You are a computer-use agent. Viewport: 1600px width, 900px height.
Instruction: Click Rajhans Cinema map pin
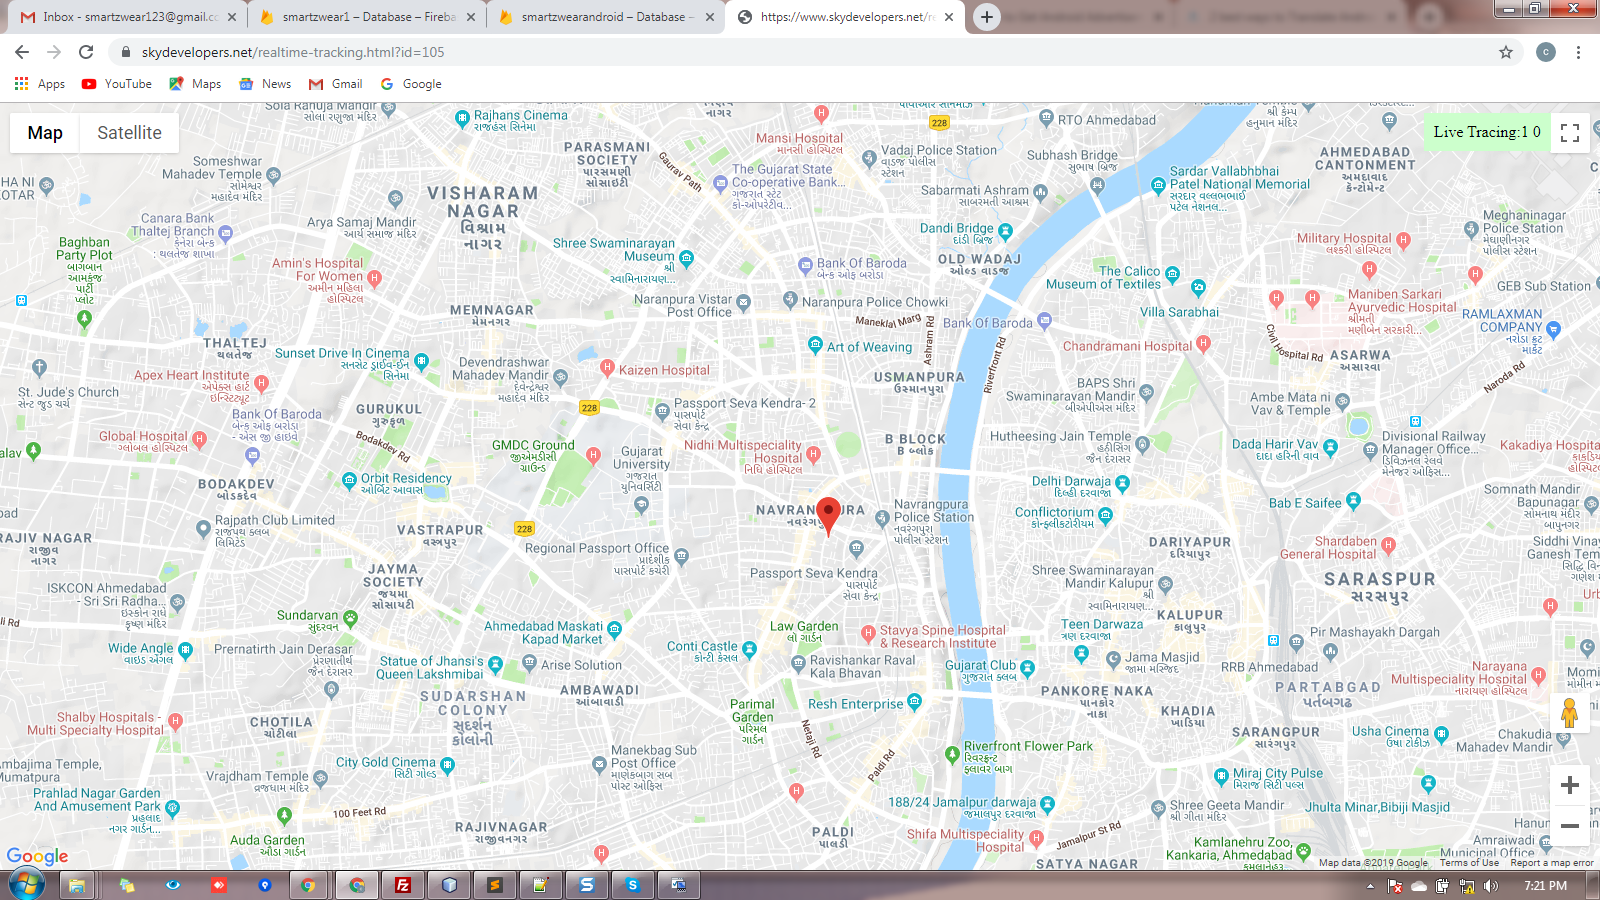(x=462, y=119)
